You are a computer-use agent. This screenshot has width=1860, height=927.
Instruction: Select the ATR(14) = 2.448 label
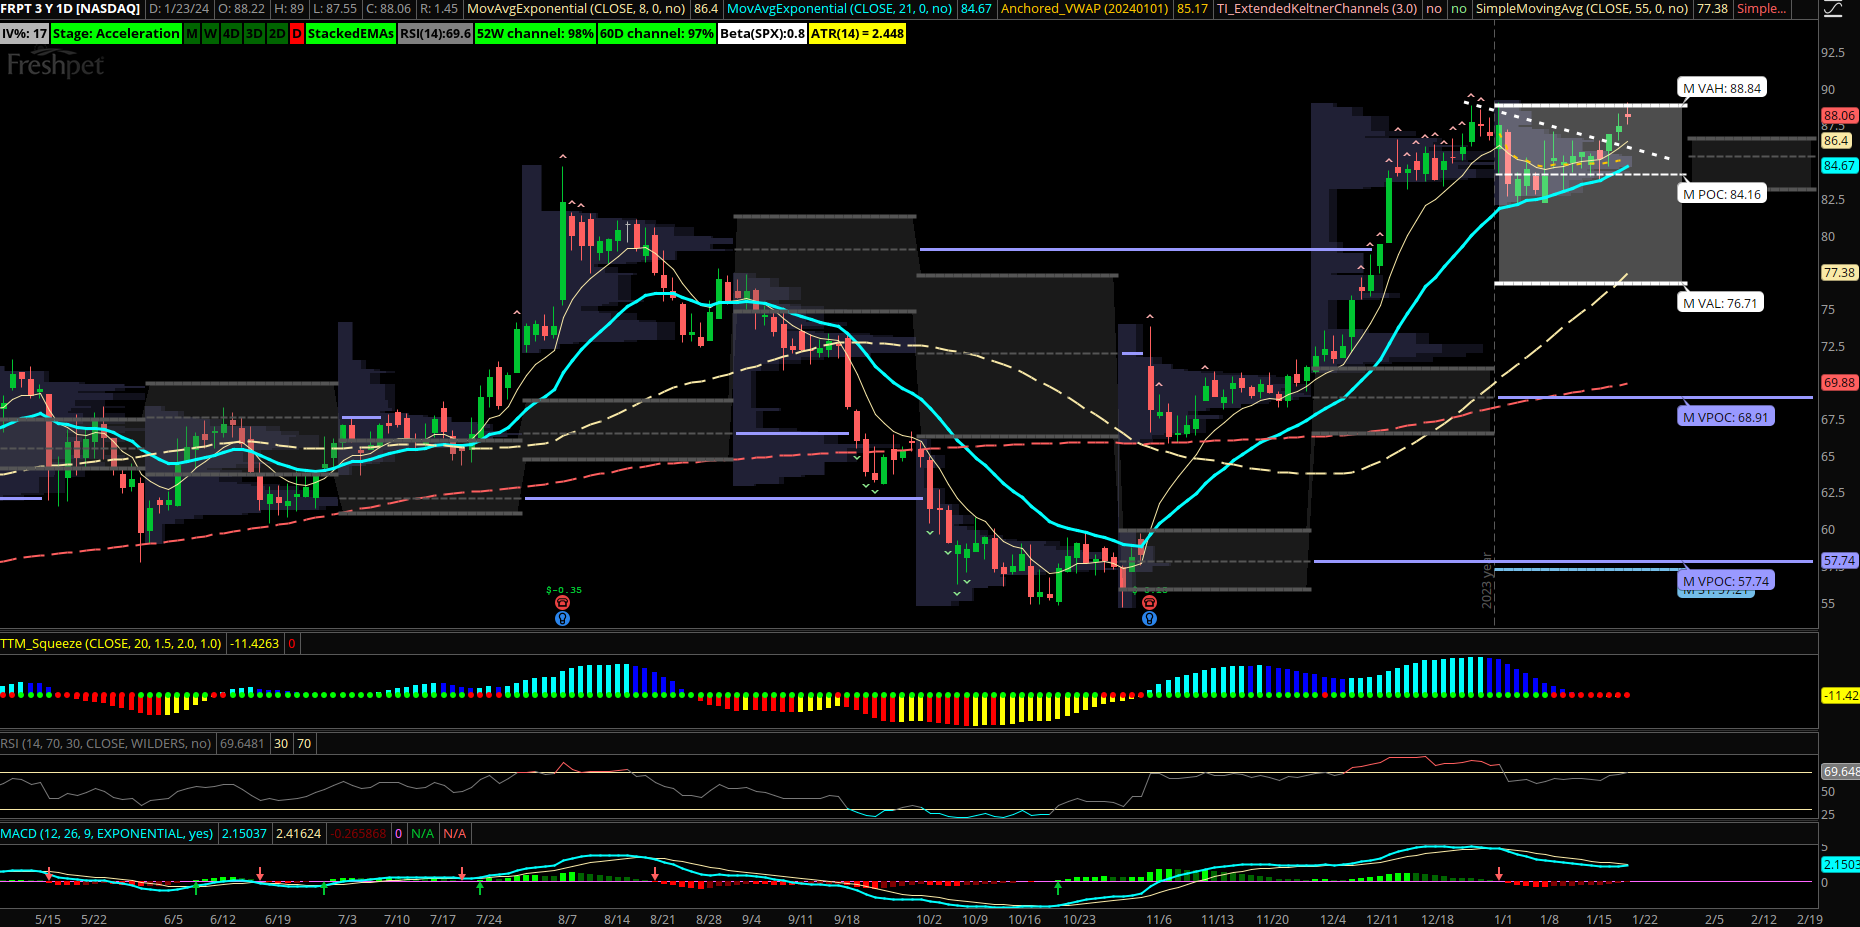click(x=857, y=33)
